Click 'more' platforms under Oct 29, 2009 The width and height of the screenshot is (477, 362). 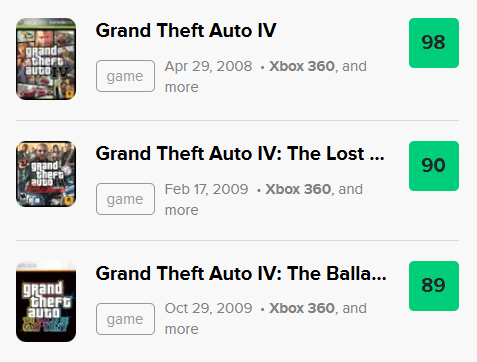182,329
